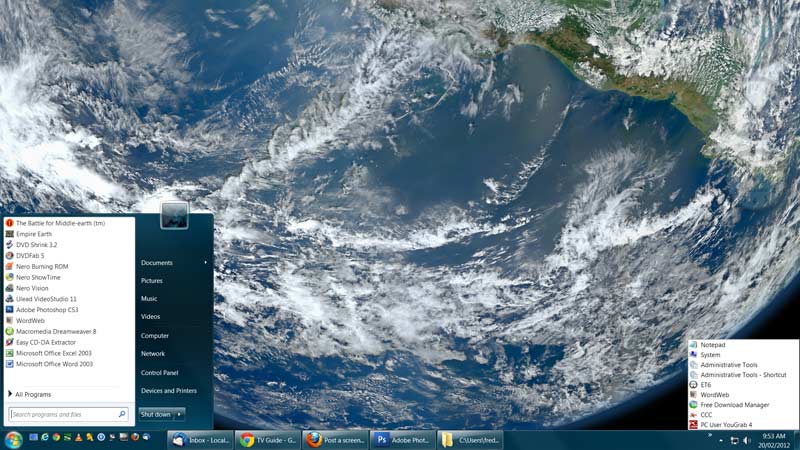Open the Shut down options arrow
Viewport: 800px width, 450px height.
(179, 414)
